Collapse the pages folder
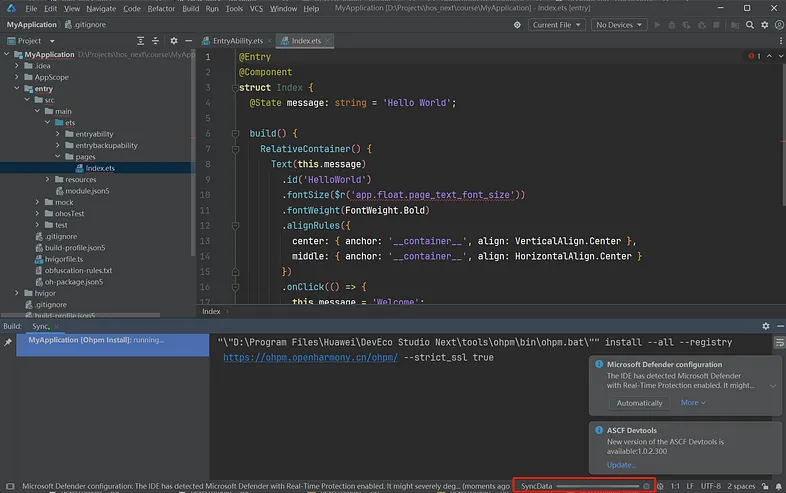Viewport: 786px width, 493px height. 58,156
